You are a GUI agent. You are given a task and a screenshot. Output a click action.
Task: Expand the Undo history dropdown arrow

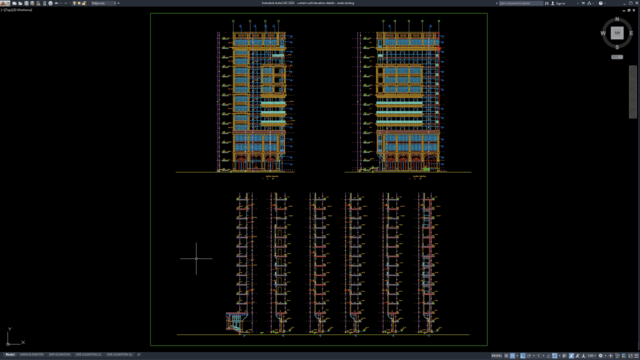(60, 3)
